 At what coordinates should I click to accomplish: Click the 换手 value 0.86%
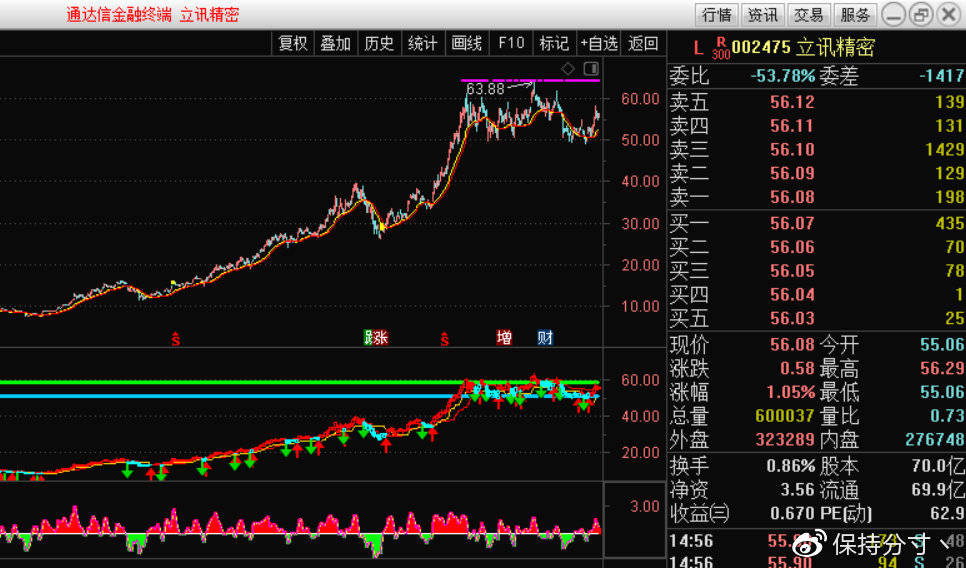coord(790,466)
